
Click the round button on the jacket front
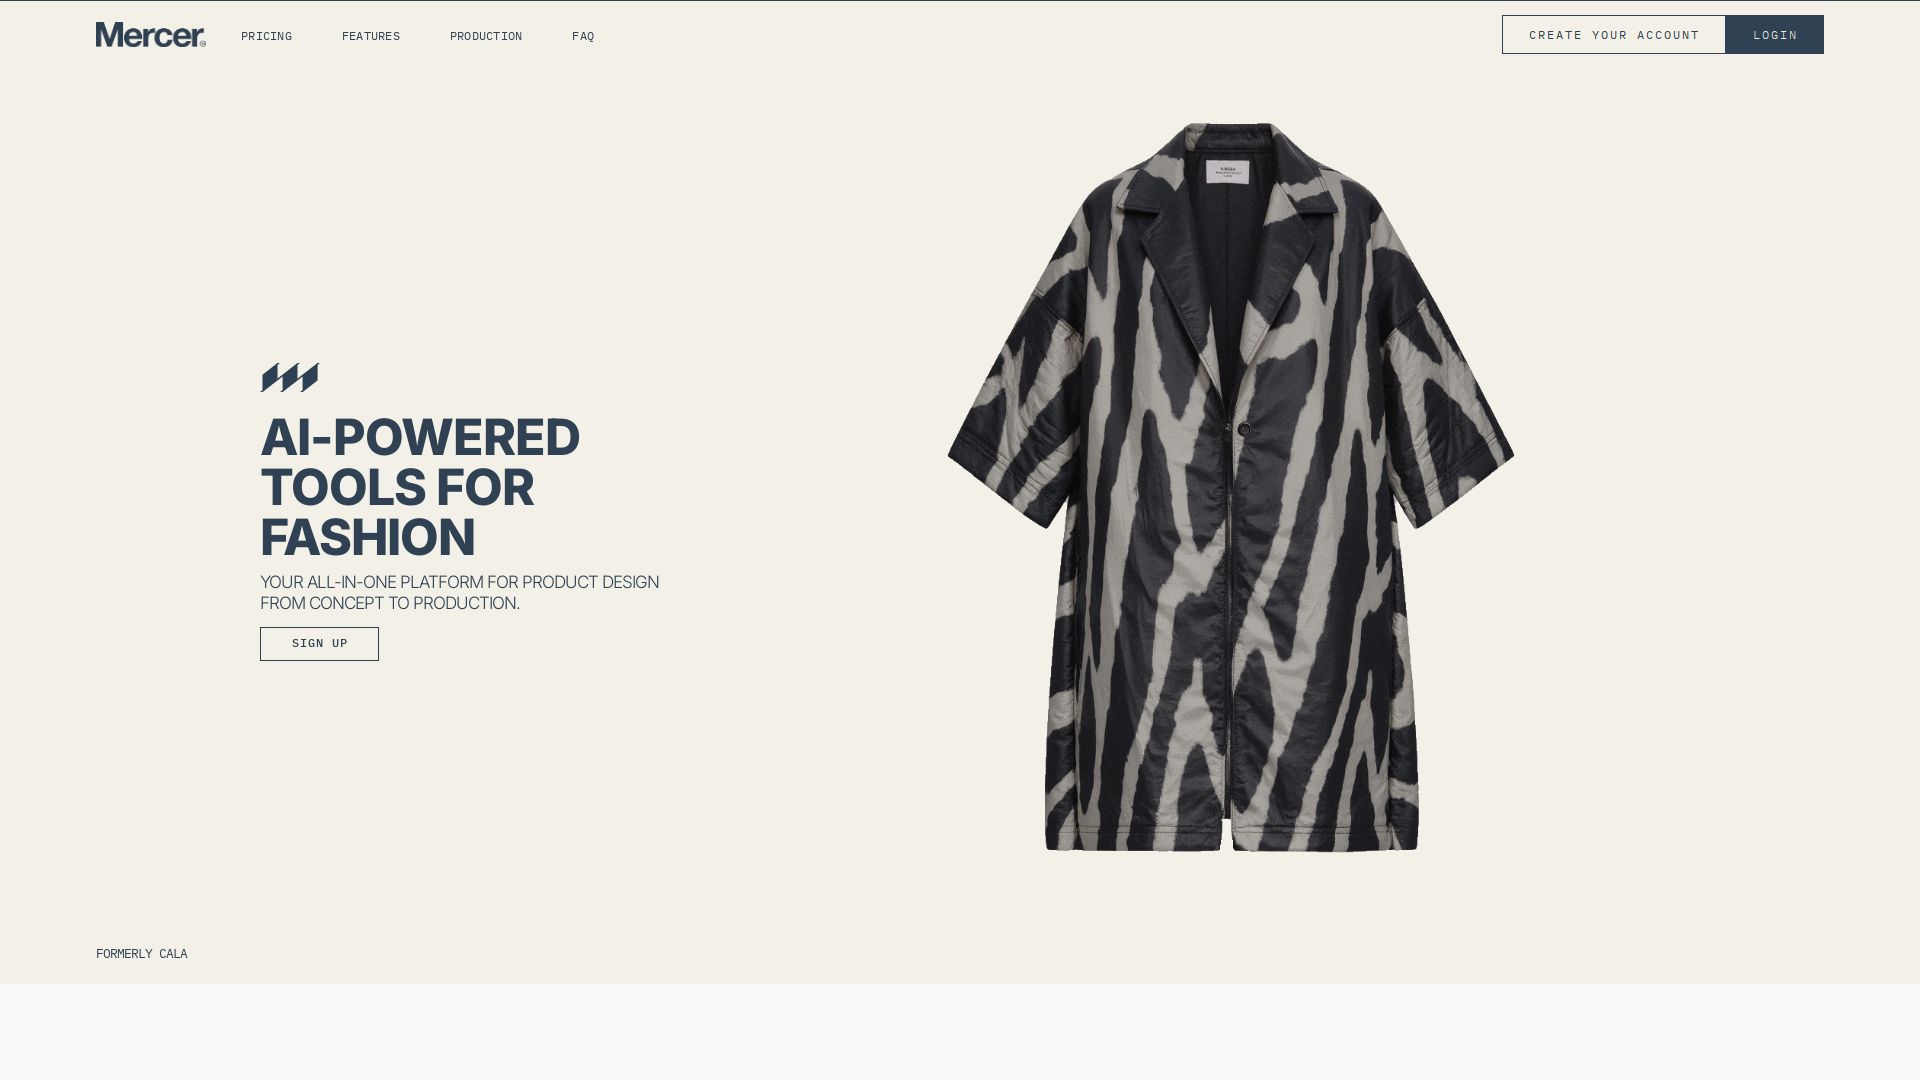click(x=1244, y=429)
